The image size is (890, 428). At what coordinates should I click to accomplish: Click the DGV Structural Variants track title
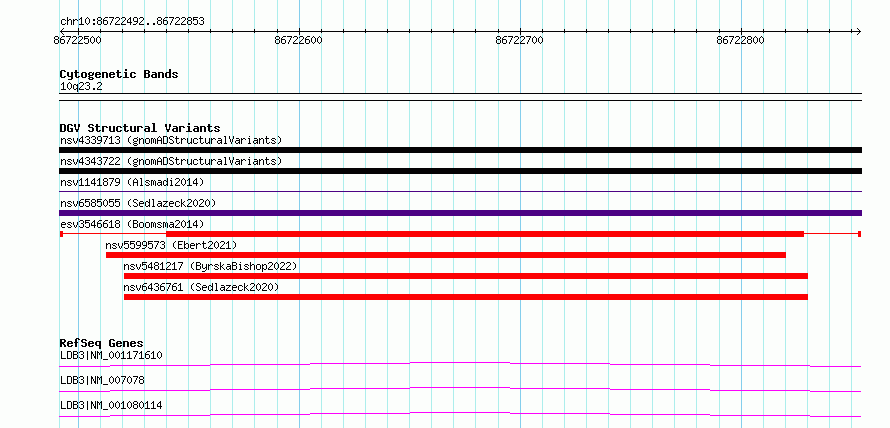[x=140, y=128]
